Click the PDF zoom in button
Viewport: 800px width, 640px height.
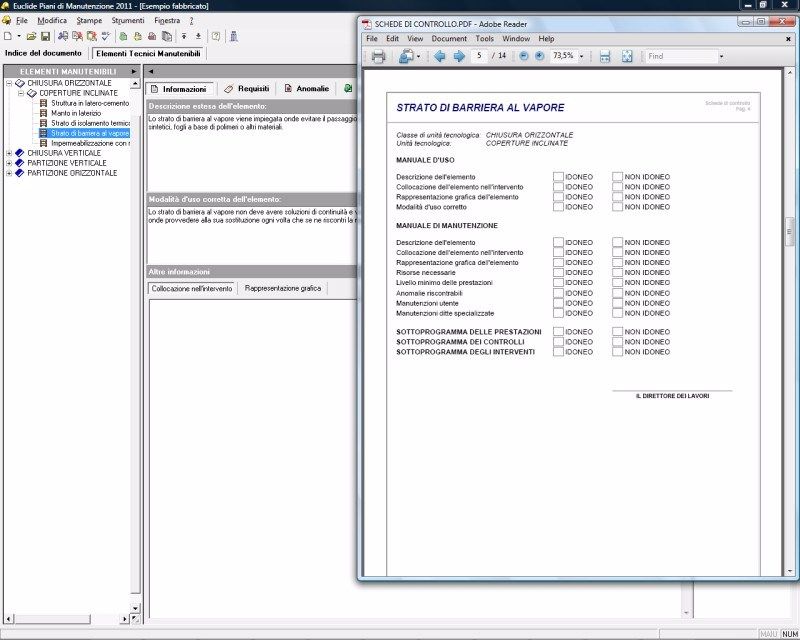coord(540,56)
